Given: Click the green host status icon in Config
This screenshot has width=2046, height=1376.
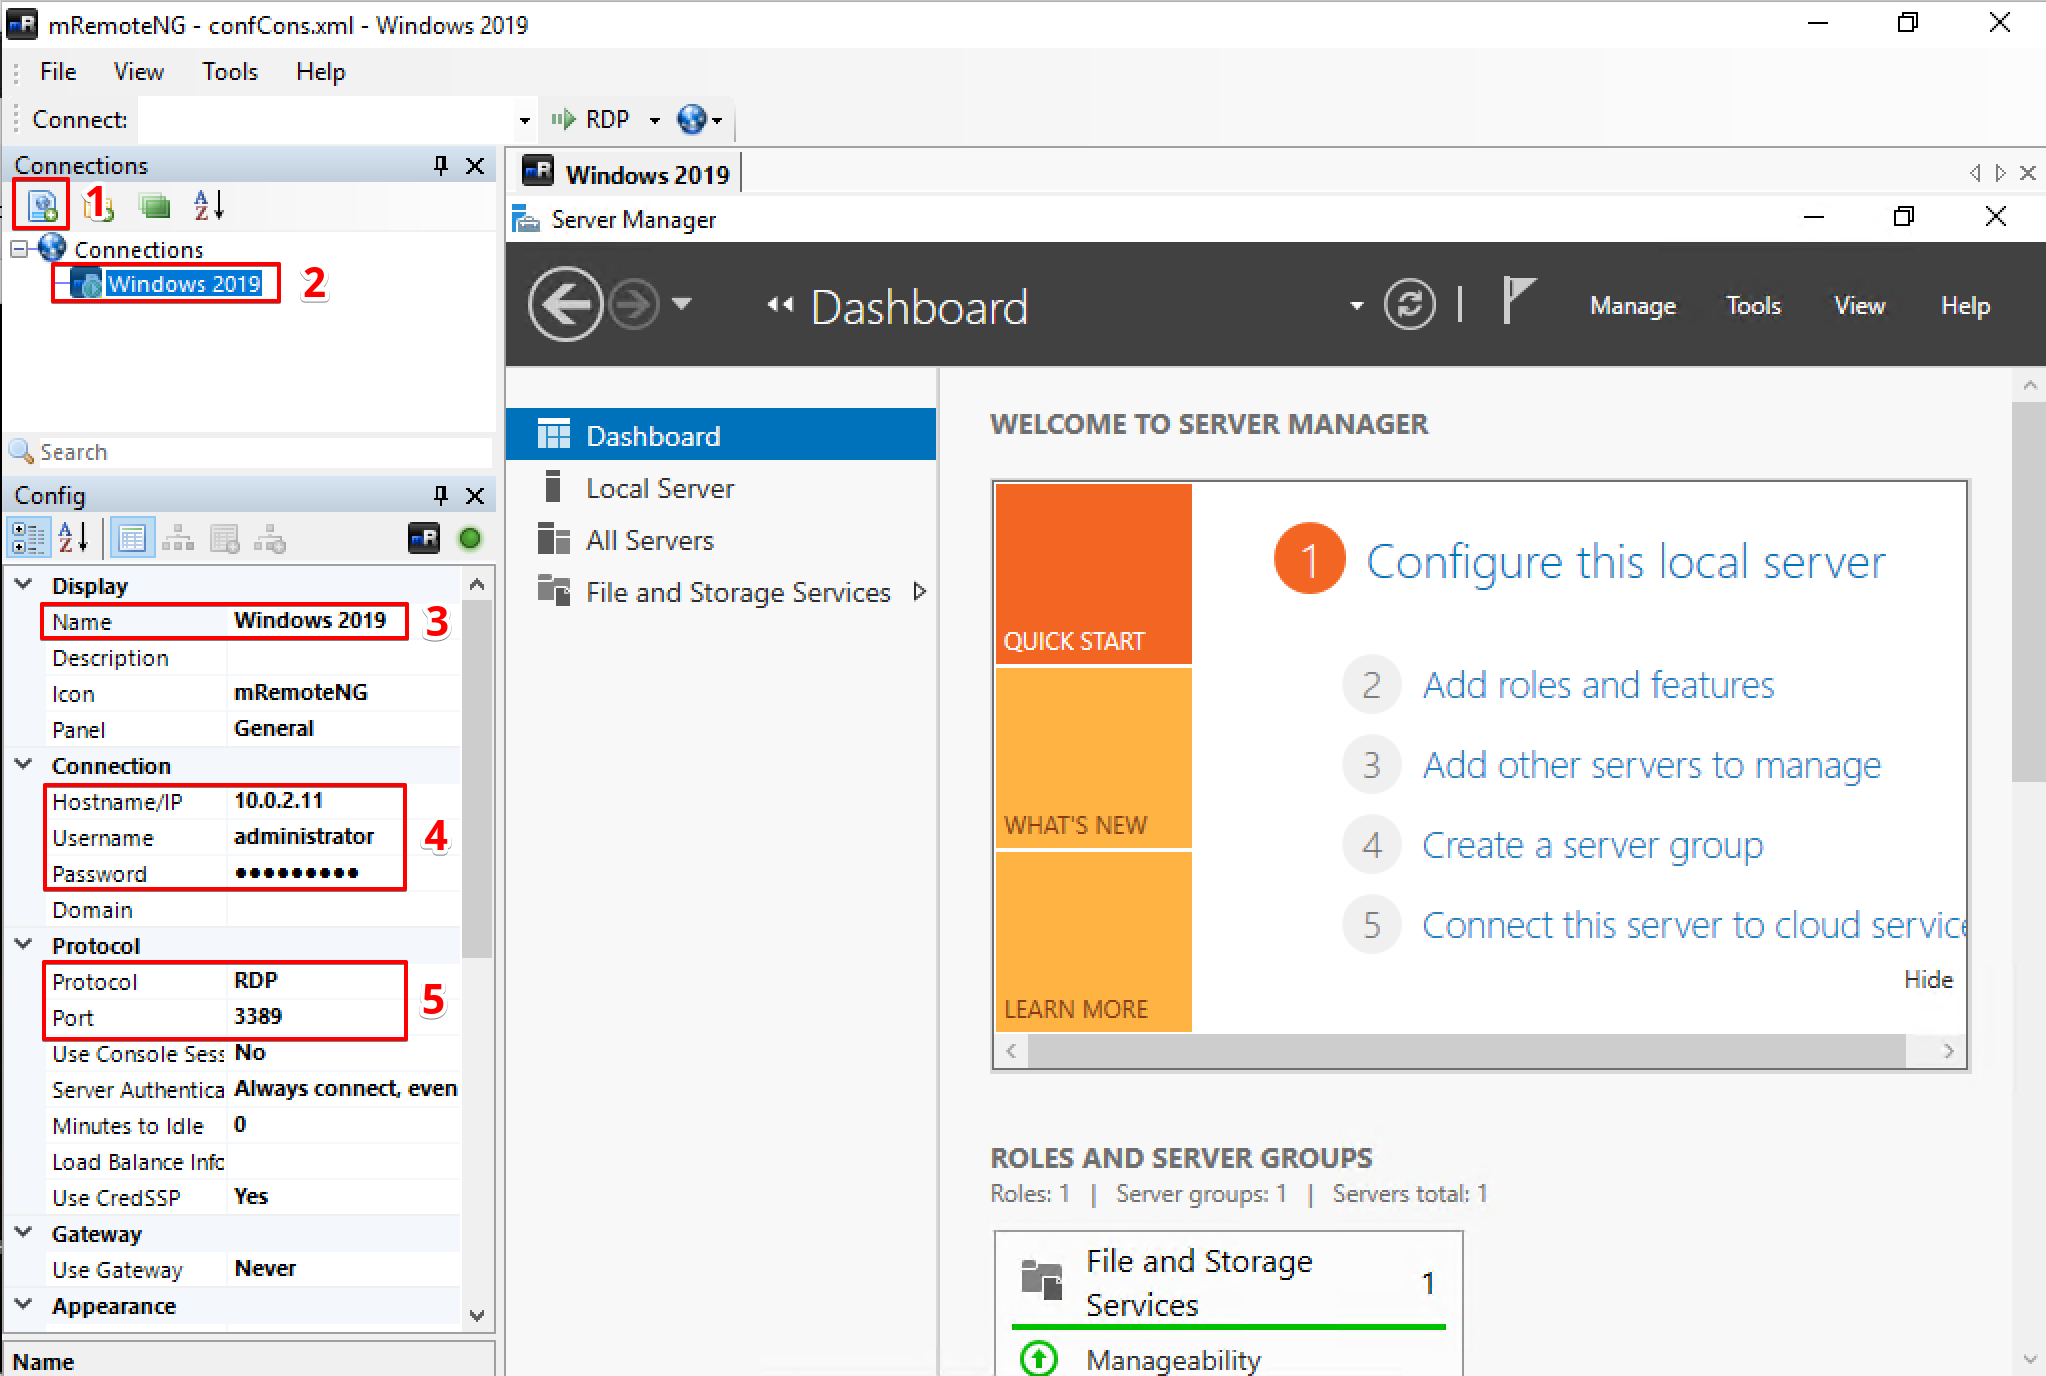Looking at the screenshot, I should tap(470, 539).
